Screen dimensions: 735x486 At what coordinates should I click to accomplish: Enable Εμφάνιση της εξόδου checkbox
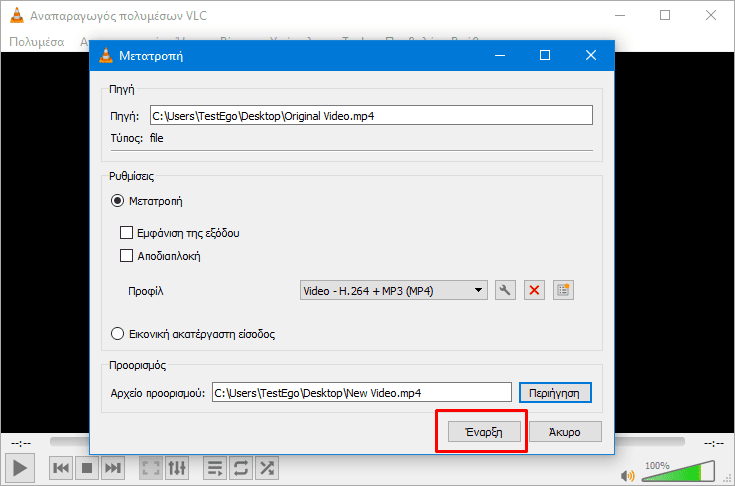(127, 232)
